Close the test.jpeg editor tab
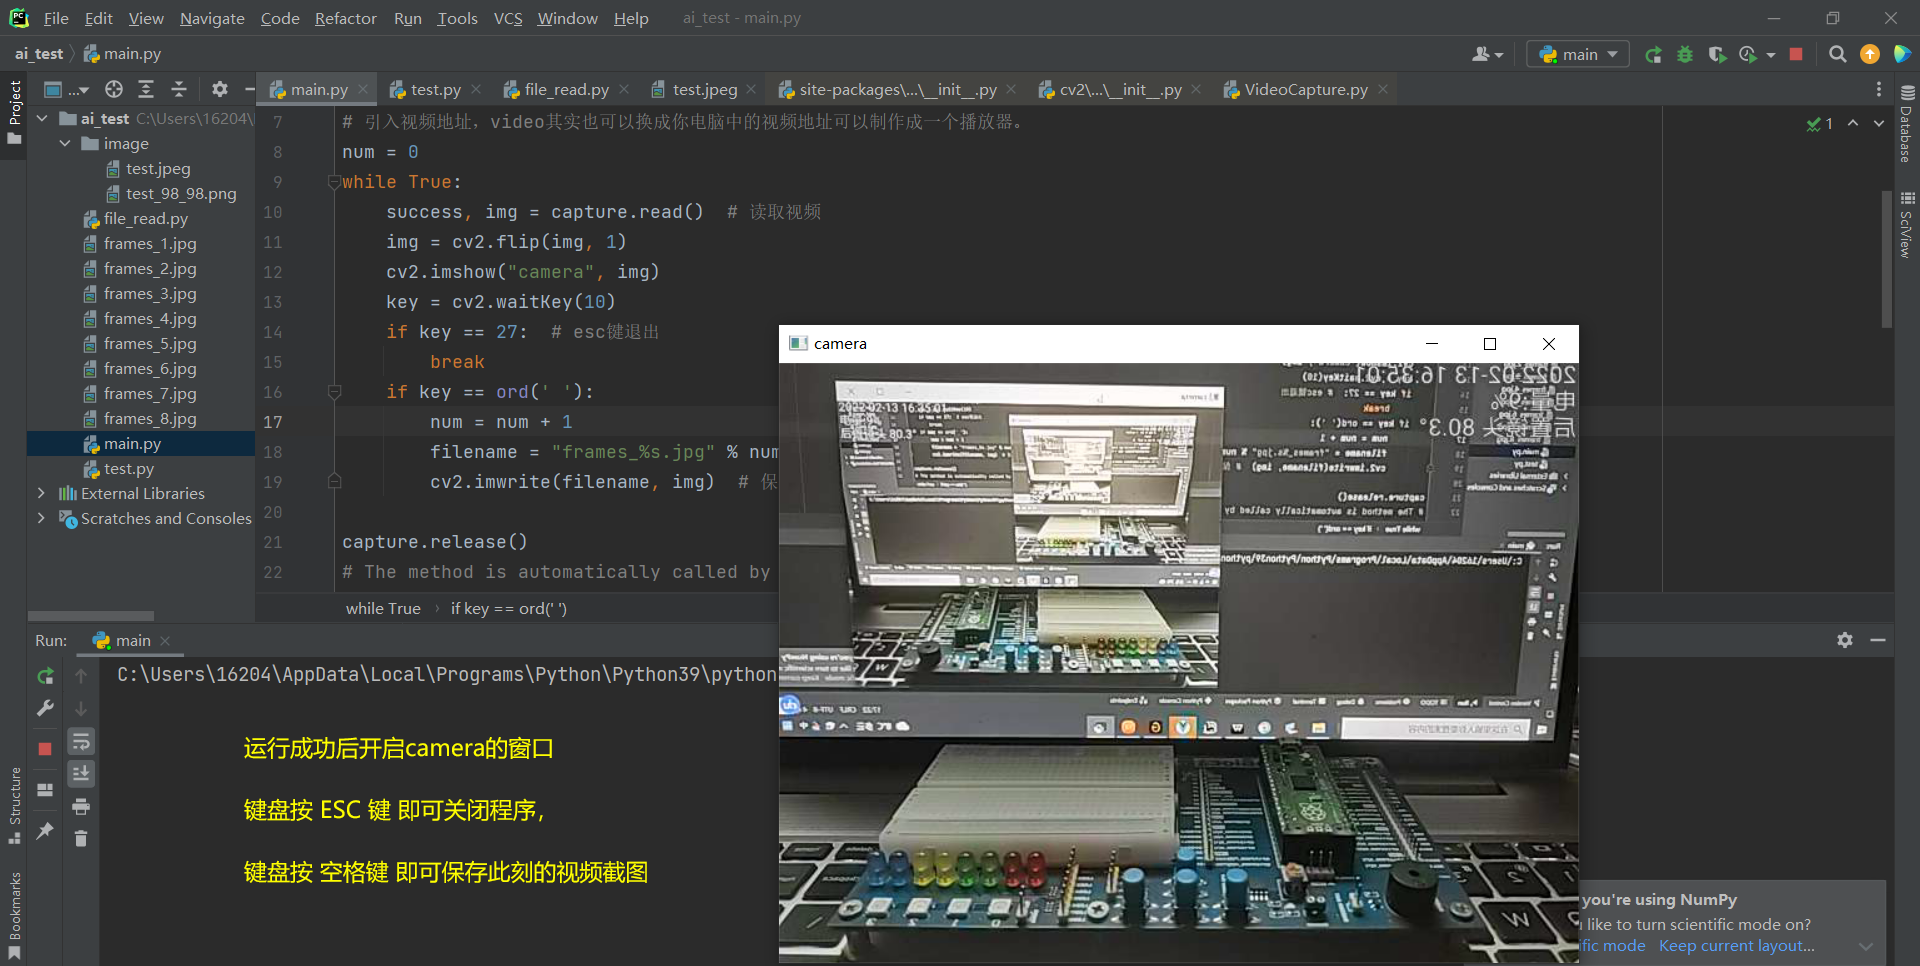Viewport: 1920px width, 966px height. 751,89
